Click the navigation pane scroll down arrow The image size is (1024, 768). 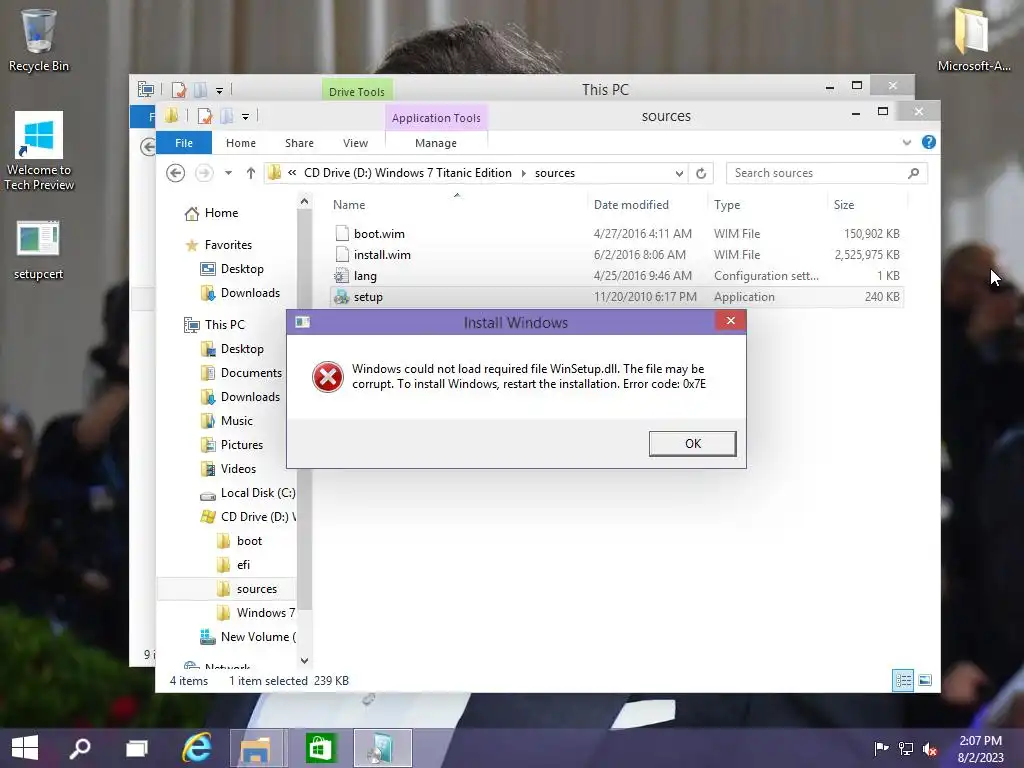[x=304, y=661]
